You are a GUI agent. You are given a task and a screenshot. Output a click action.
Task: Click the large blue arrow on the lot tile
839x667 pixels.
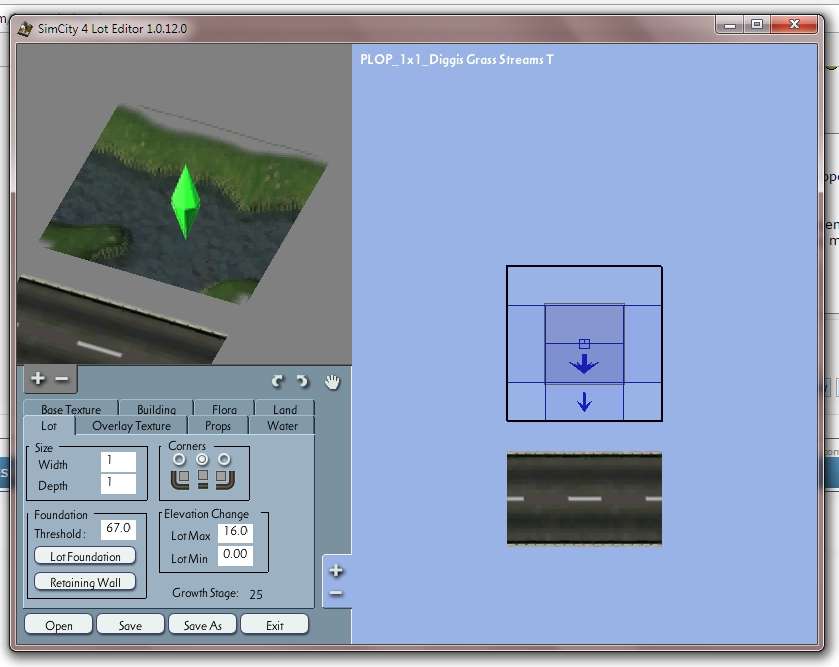tap(584, 364)
